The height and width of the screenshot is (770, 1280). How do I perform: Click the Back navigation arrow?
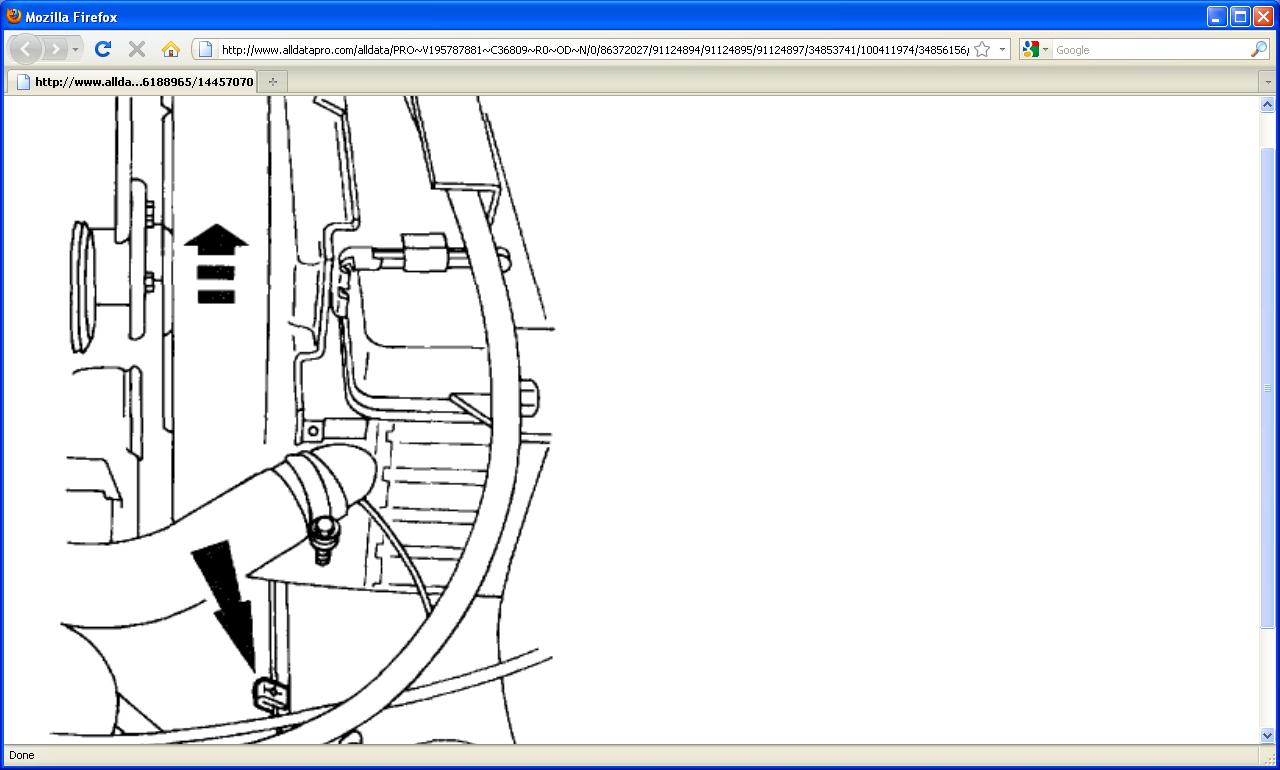25,49
